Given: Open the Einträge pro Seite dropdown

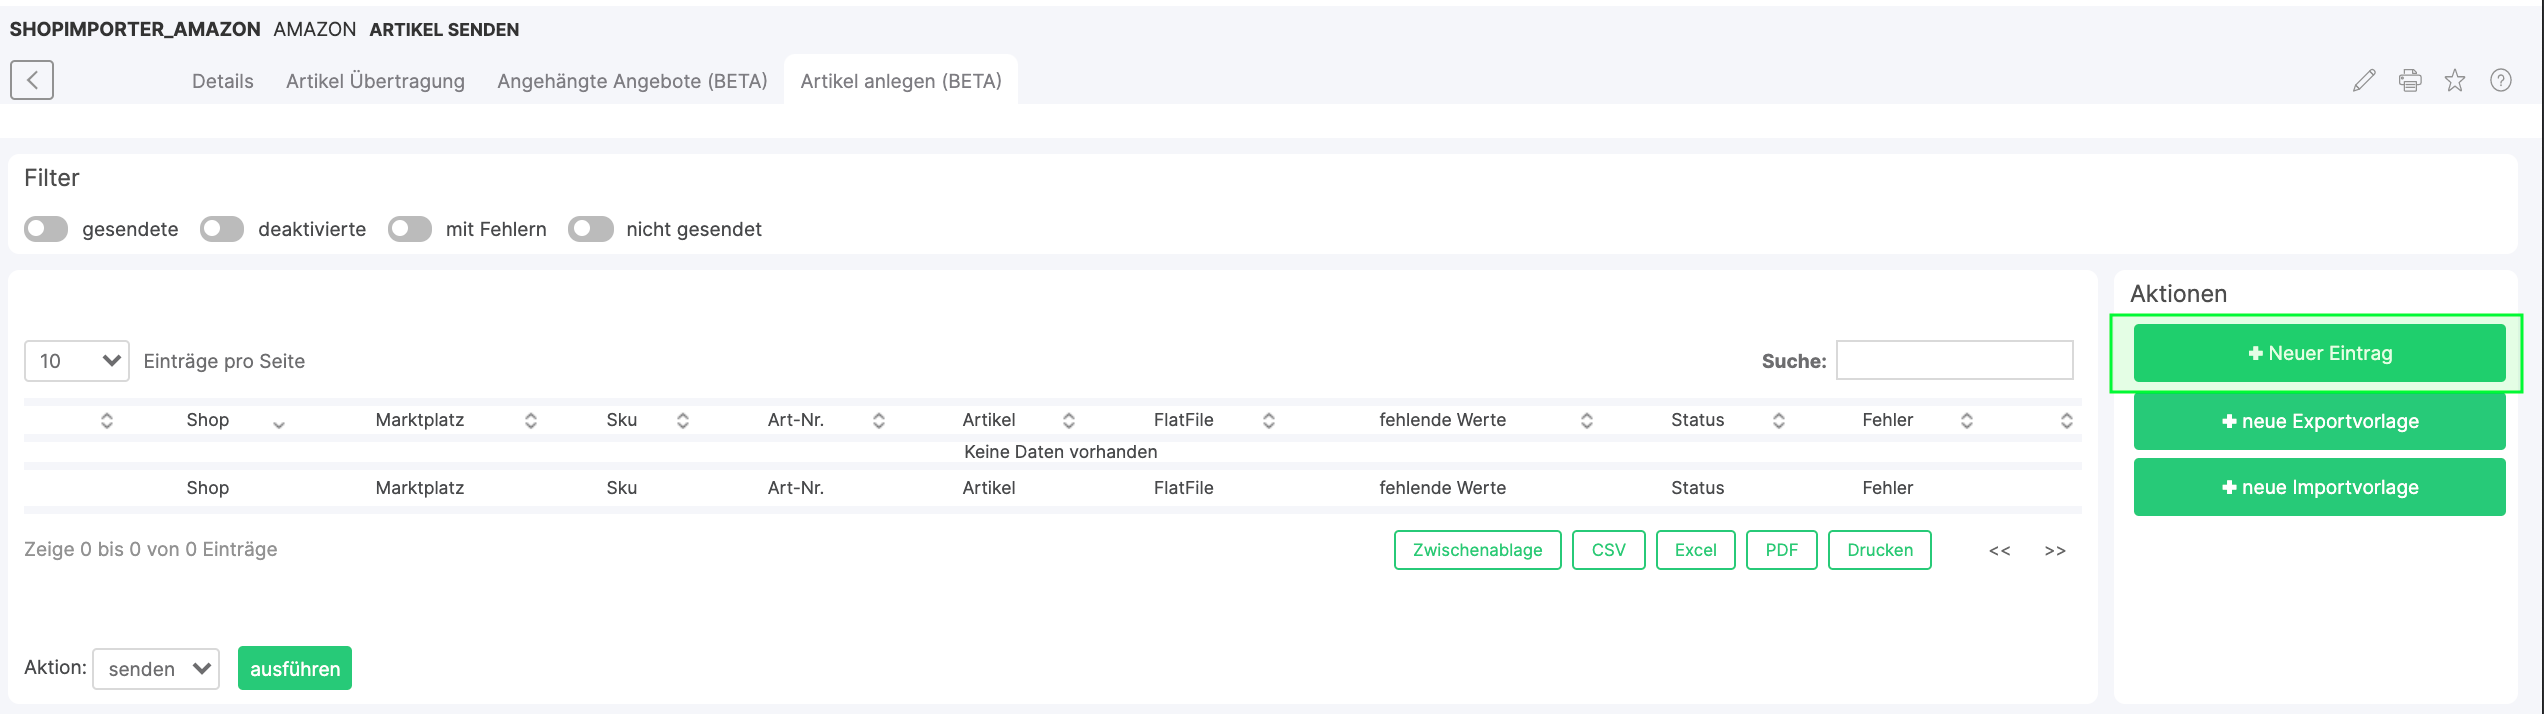Looking at the screenshot, I should click(77, 361).
